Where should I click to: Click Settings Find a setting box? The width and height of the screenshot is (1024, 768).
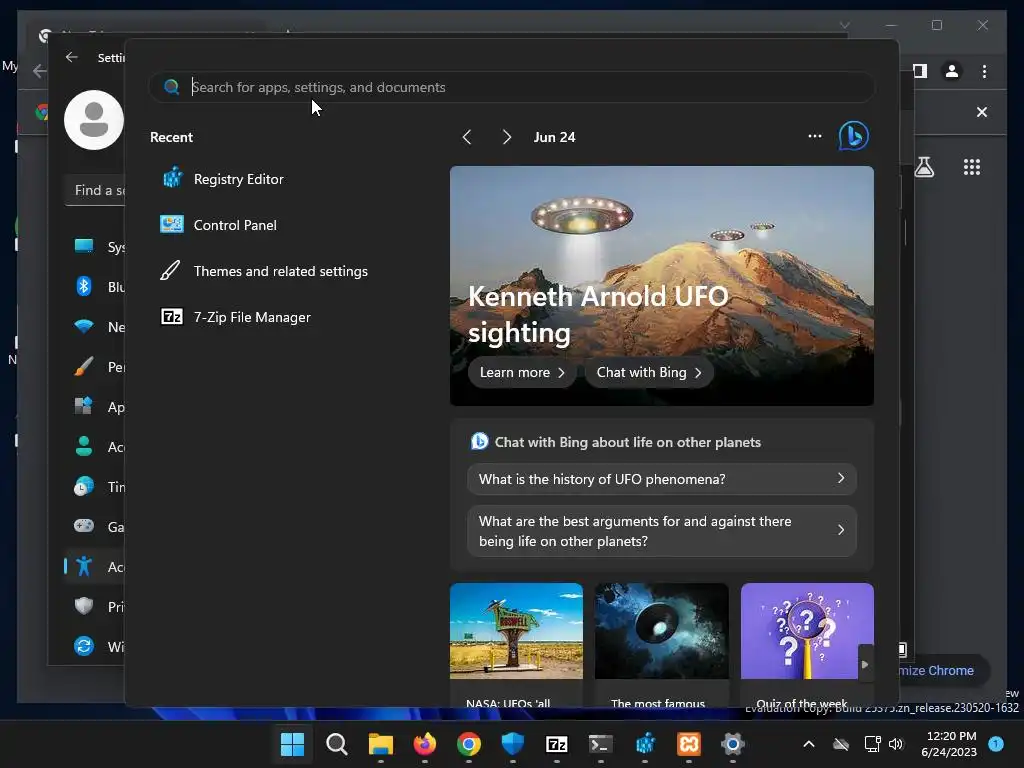(95, 190)
